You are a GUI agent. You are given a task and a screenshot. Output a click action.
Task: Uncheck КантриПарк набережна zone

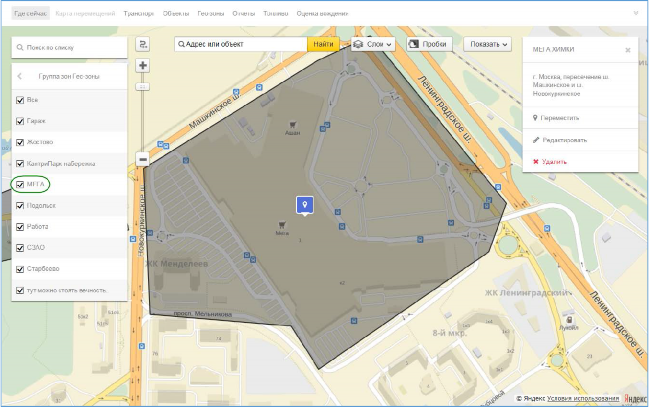point(19,164)
